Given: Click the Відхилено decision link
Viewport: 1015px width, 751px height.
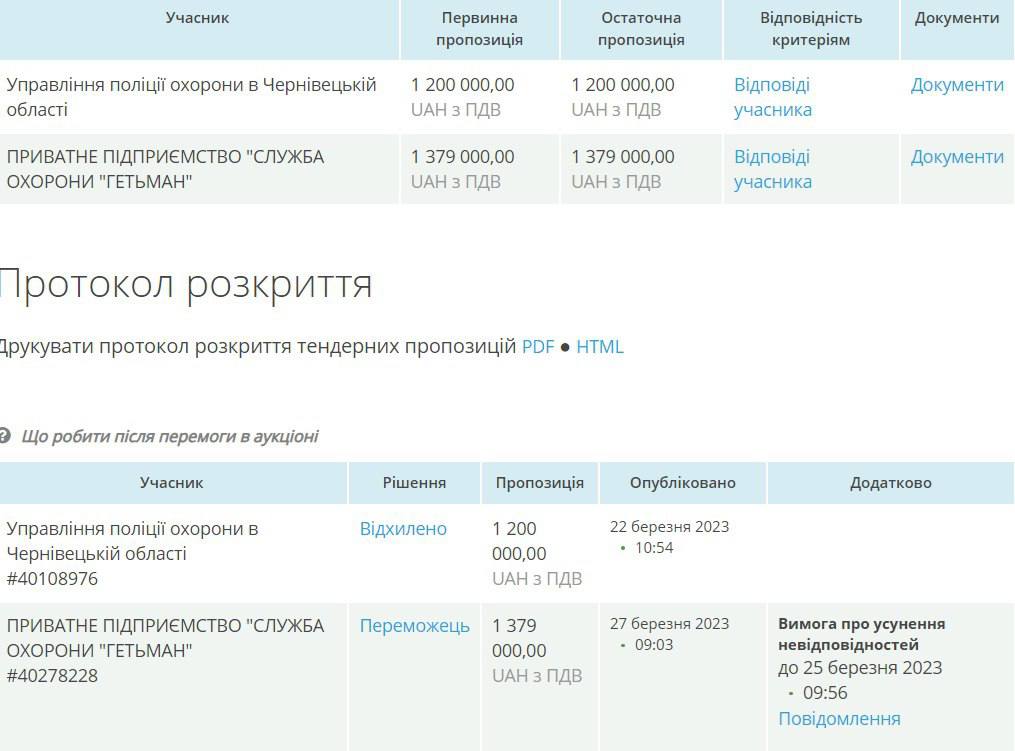Looking at the screenshot, I should pos(403,529).
